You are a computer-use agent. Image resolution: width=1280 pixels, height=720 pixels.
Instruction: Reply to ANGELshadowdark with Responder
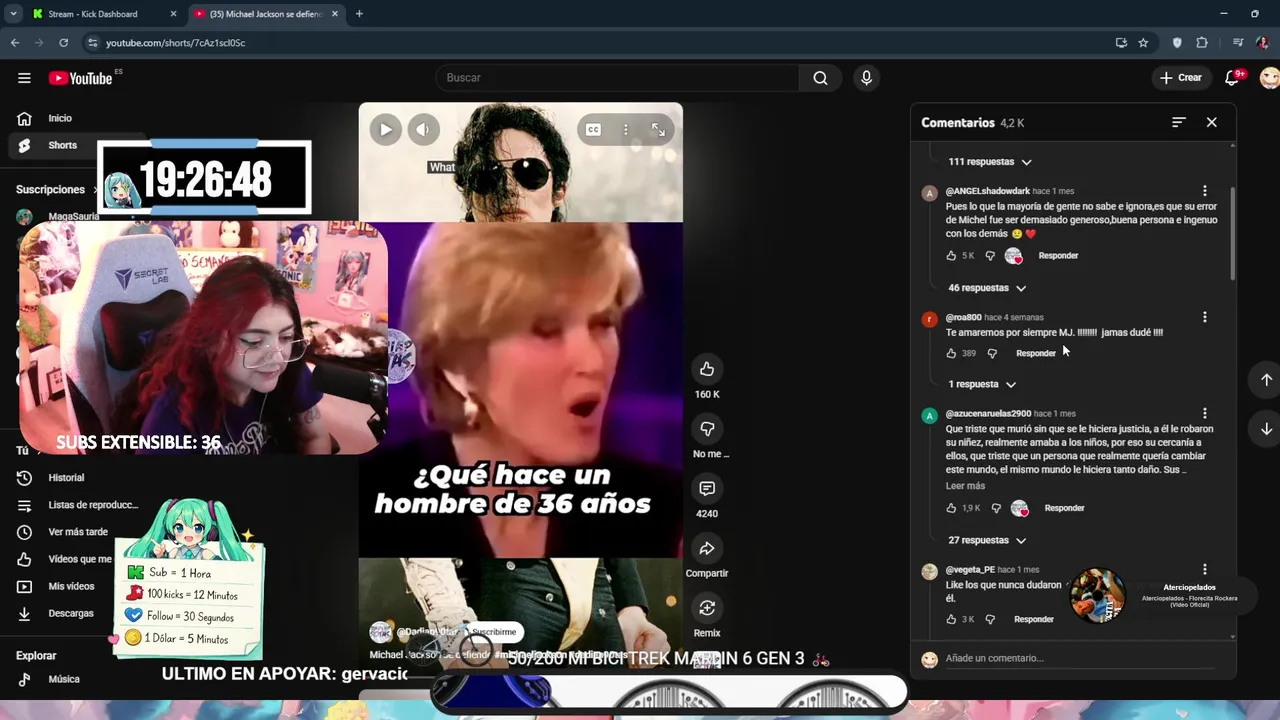pos(1058,256)
